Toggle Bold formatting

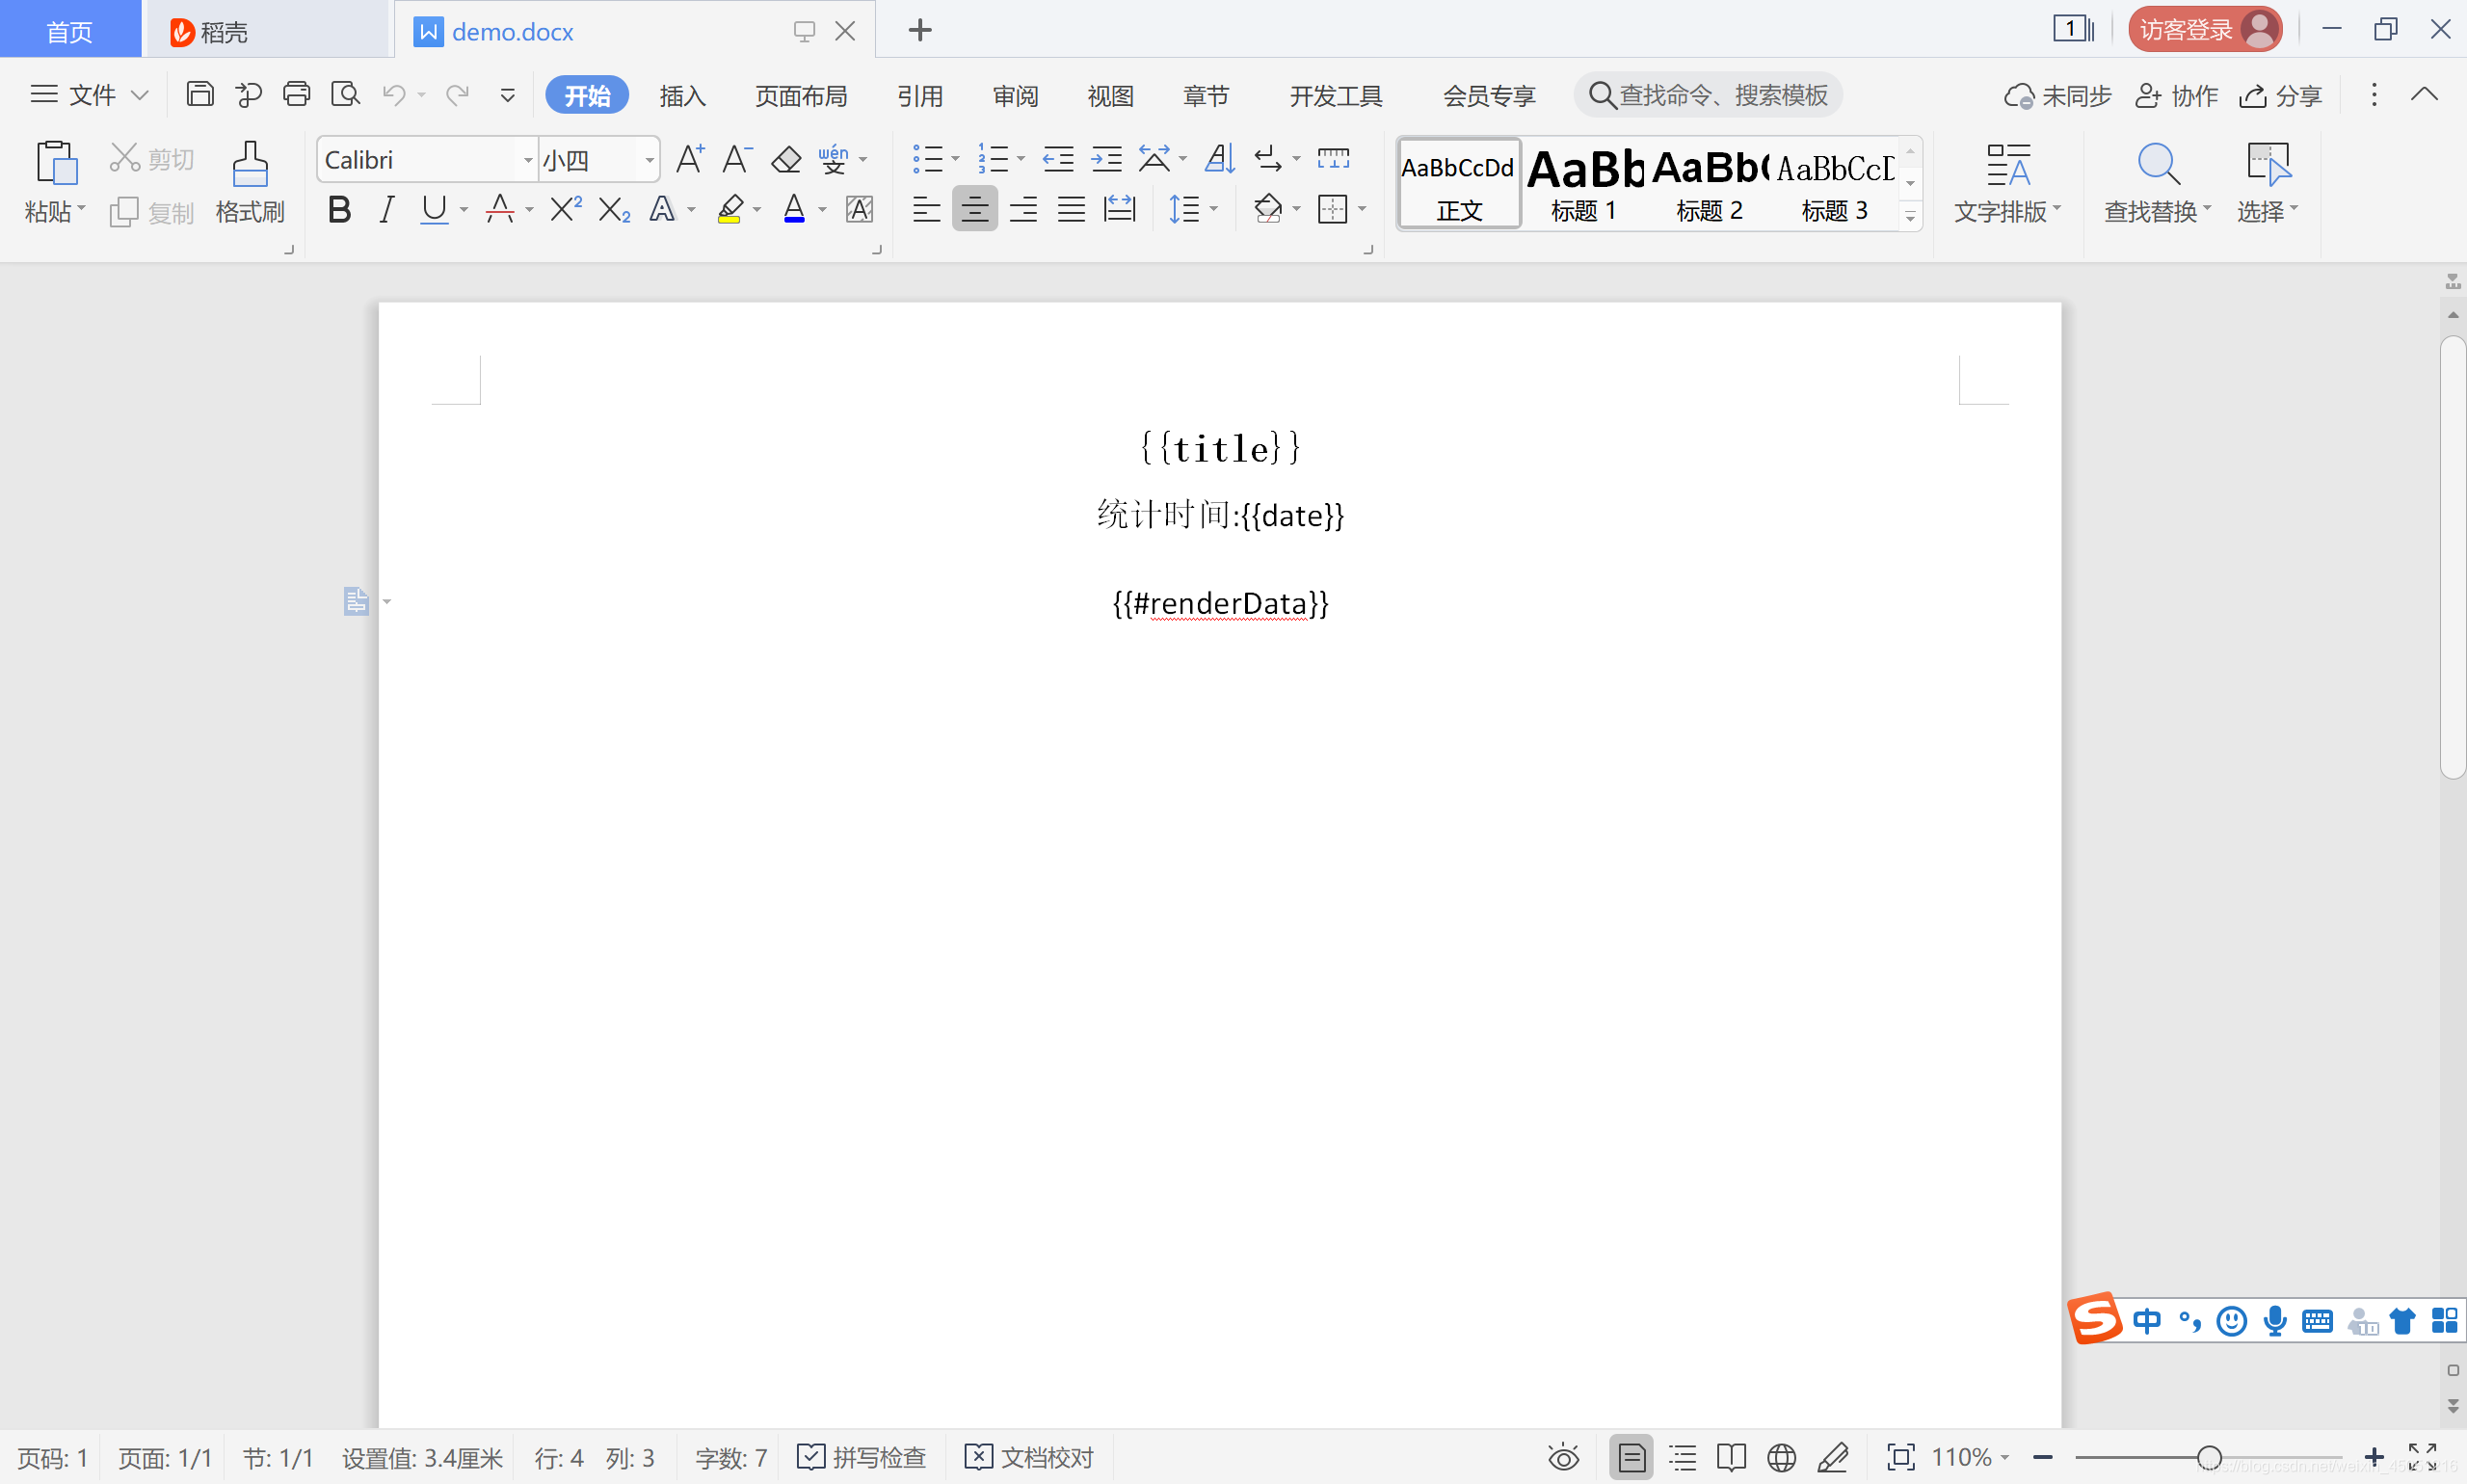pos(340,209)
